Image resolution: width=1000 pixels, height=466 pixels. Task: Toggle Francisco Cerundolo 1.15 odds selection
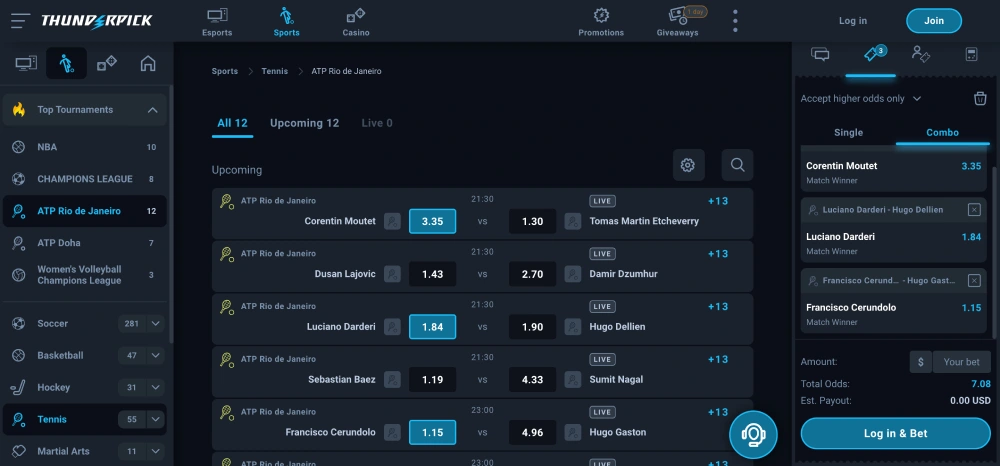tap(432, 432)
